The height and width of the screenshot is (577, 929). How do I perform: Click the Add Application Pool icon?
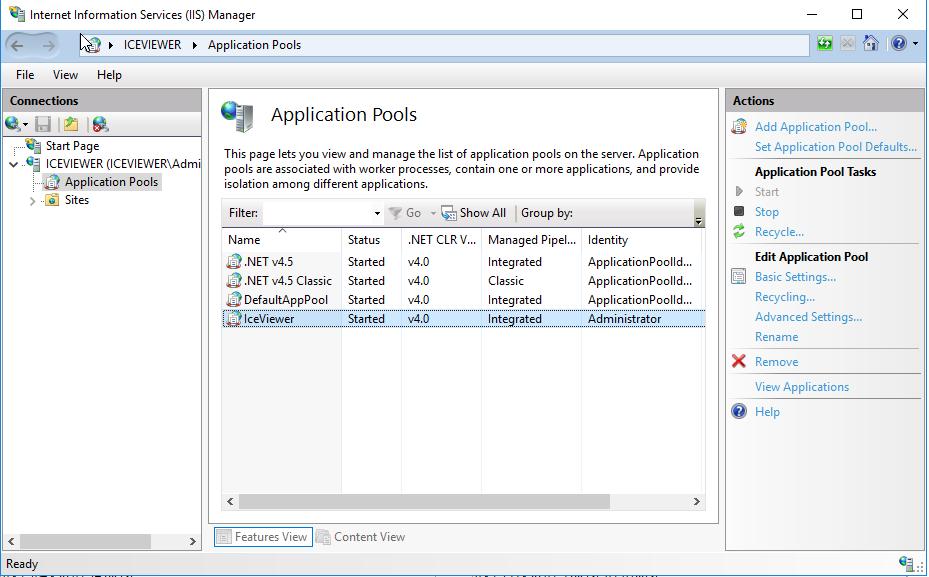[739, 127]
